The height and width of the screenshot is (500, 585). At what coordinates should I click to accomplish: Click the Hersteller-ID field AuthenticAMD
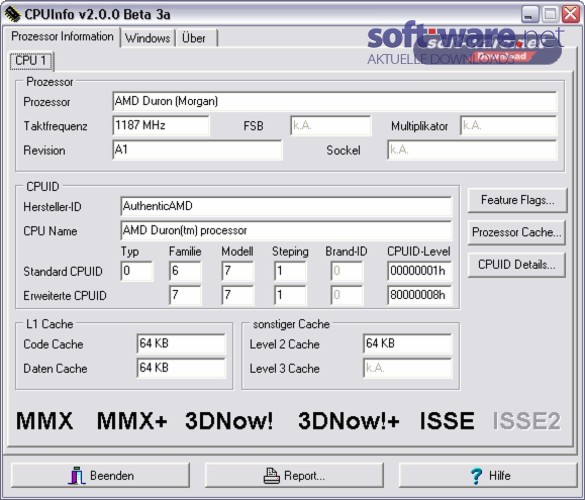pos(286,206)
